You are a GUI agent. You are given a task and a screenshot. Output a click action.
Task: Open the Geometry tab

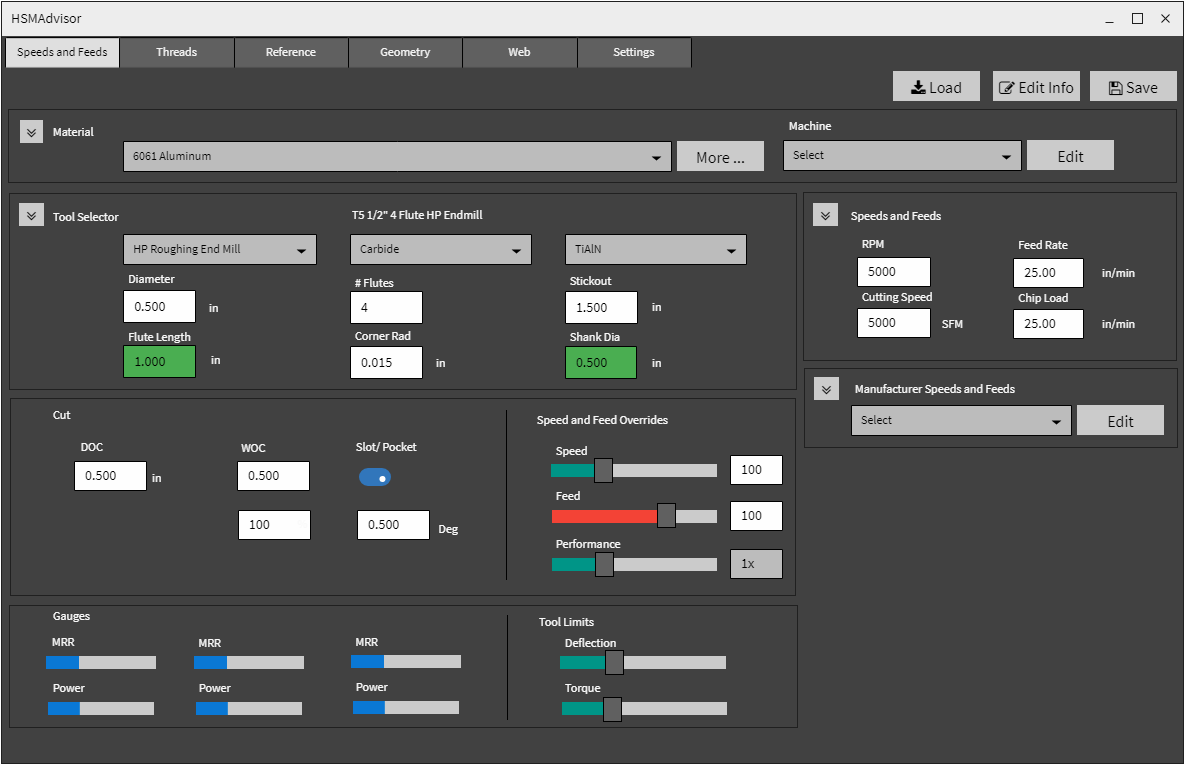[x=405, y=52]
